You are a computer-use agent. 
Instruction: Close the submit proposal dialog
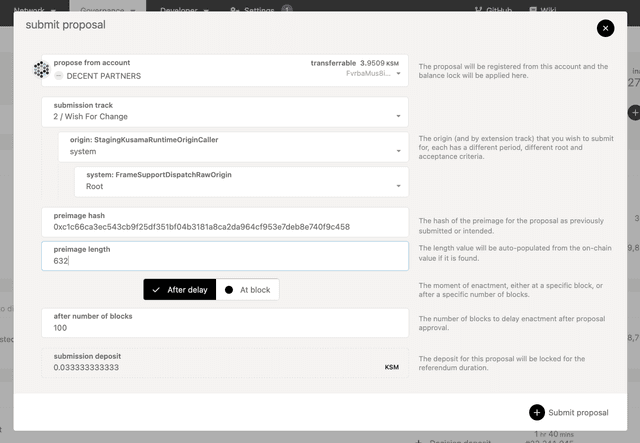[605, 28]
